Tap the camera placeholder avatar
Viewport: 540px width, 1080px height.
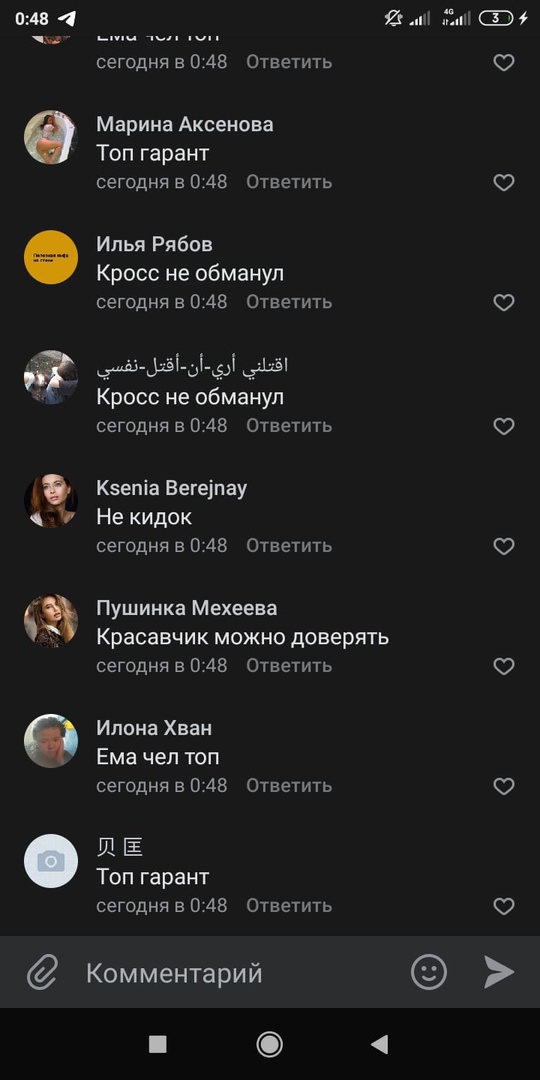point(51,861)
